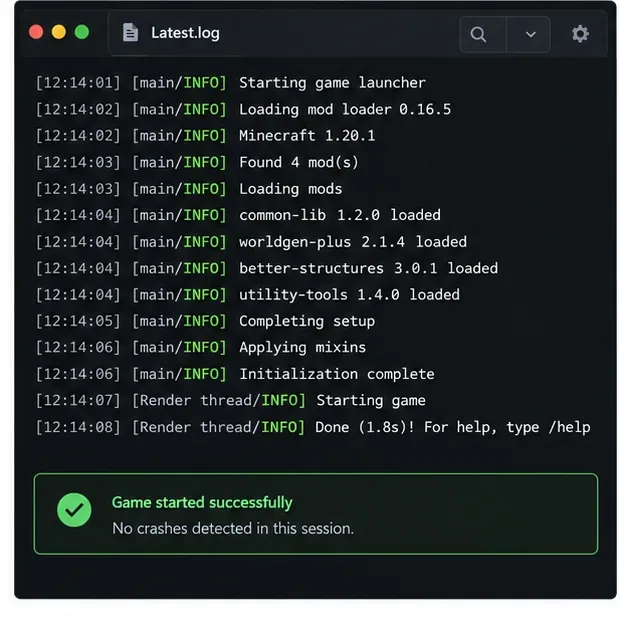Screen dimensions: 619x619
Task: Click the [12:14:08] timestamp
Action: (x=78, y=427)
